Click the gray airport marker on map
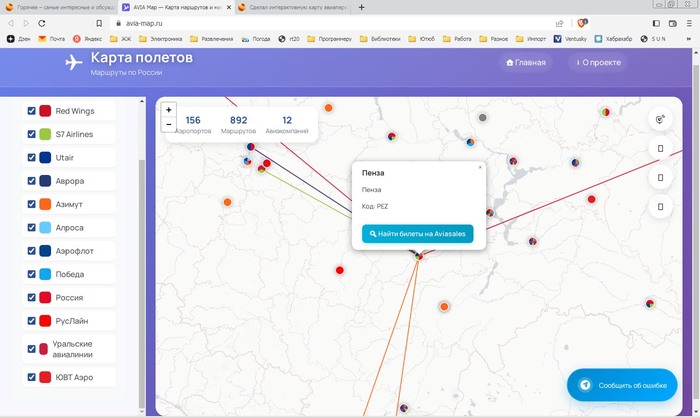This screenshot has width=700, height=418. 482,117
